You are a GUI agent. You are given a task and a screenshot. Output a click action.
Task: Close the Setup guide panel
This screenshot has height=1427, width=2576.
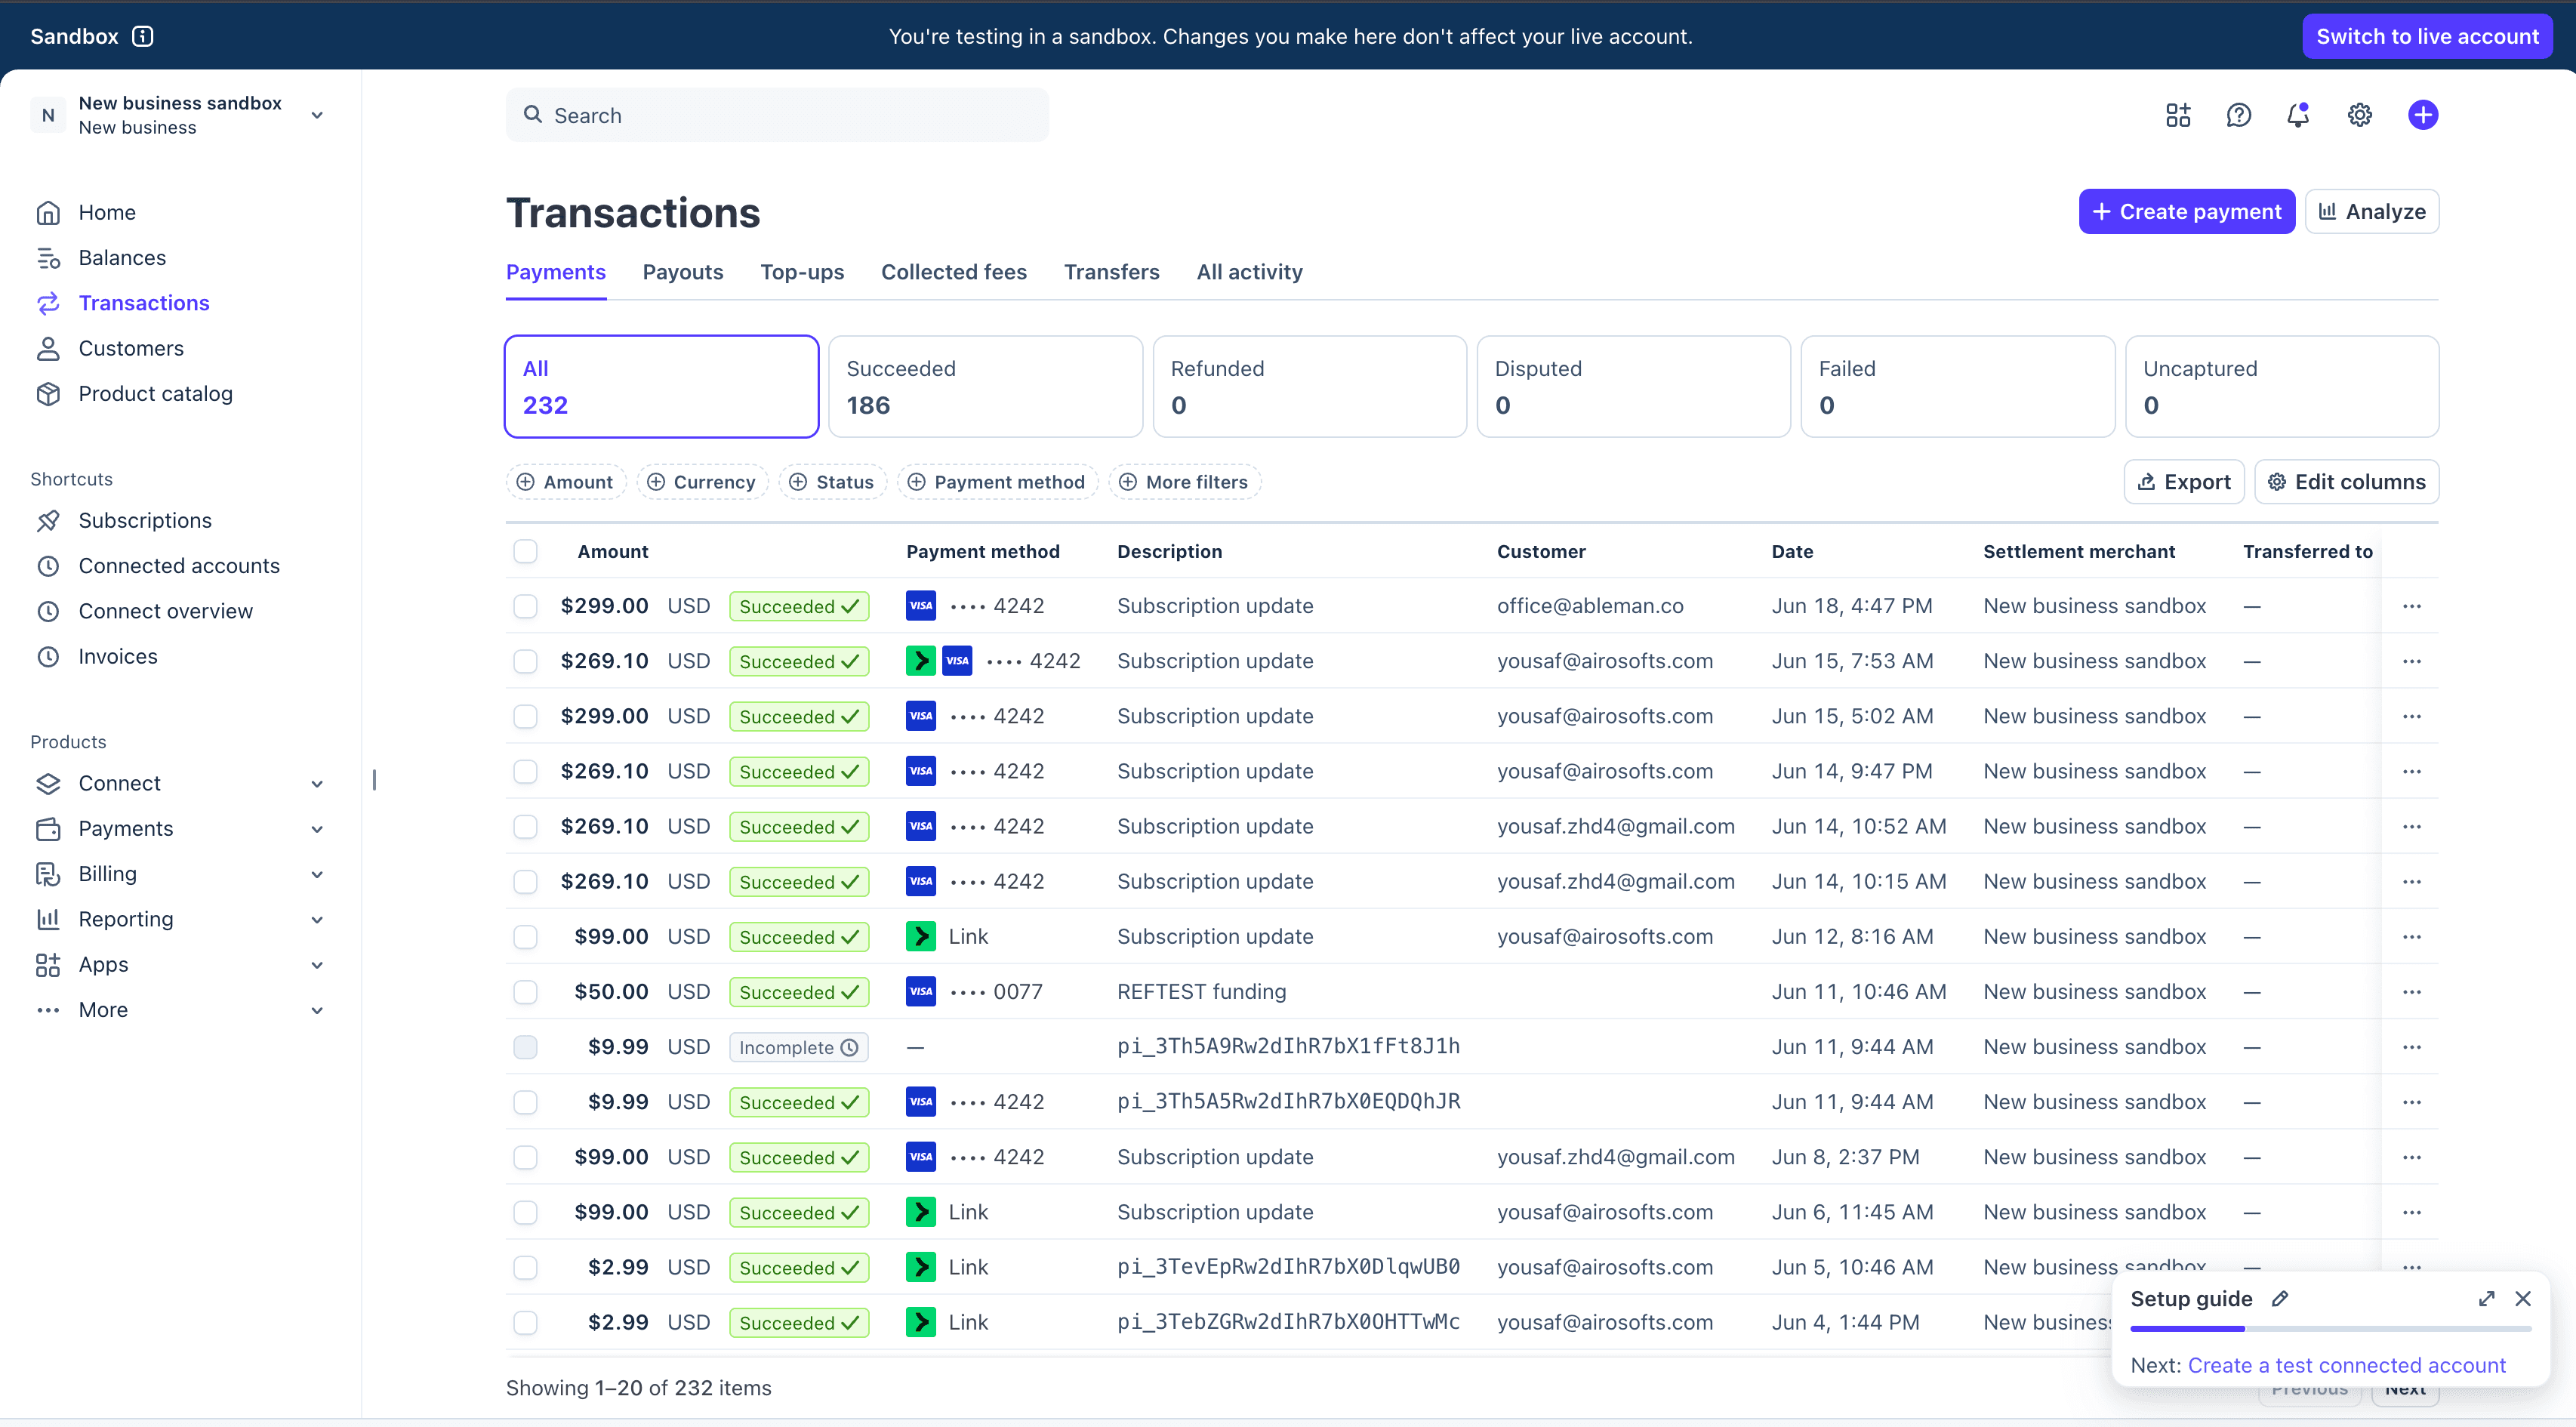tap(2523, 1299)
